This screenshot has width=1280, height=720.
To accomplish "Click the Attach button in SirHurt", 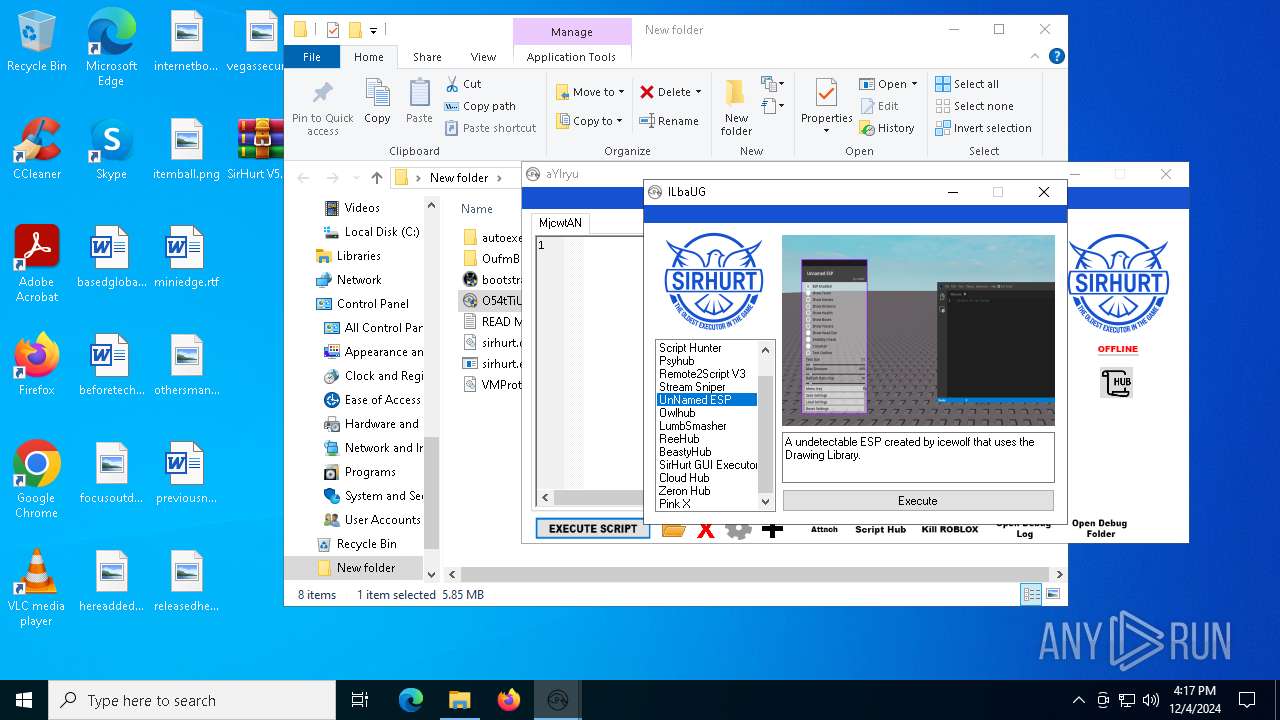I will point(824,529).
